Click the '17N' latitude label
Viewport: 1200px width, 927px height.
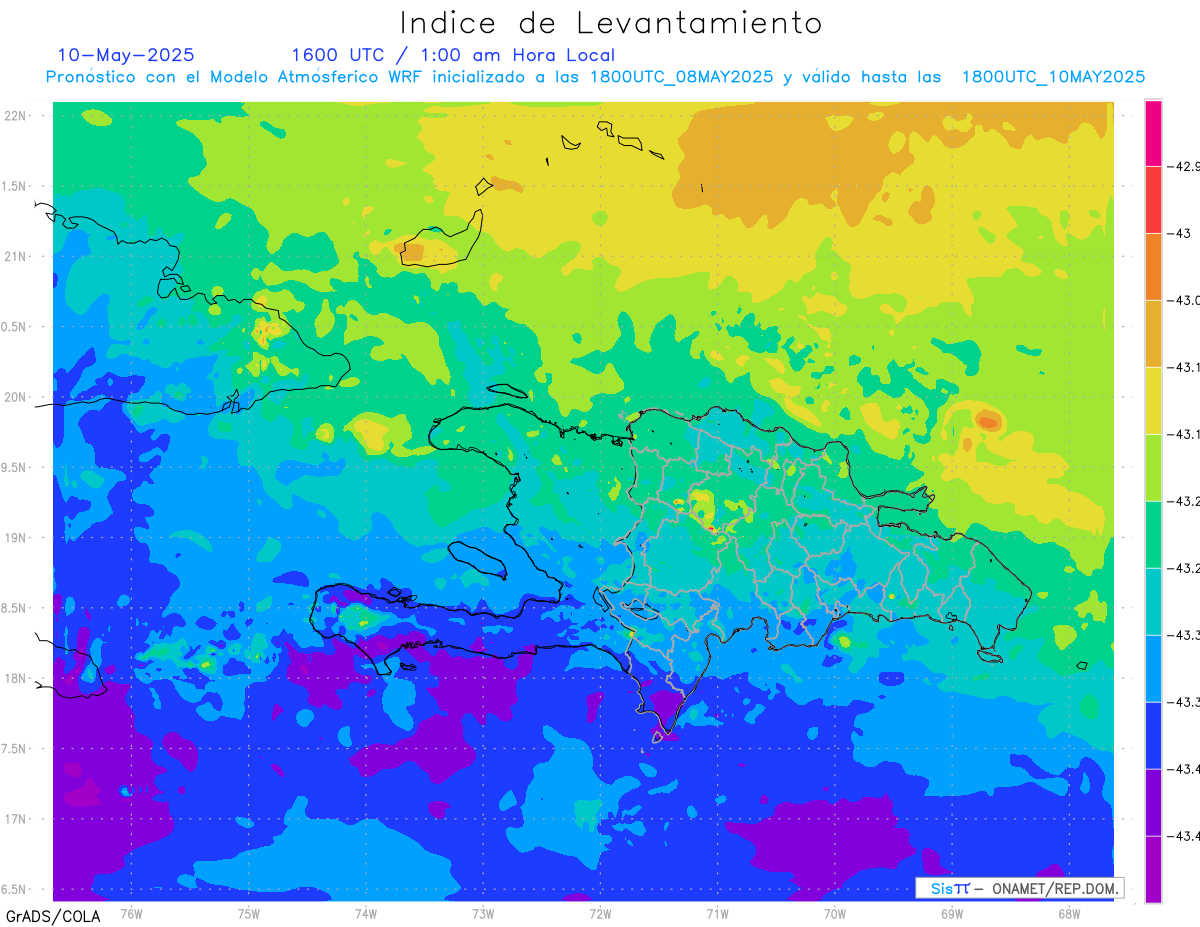(15, 819)
